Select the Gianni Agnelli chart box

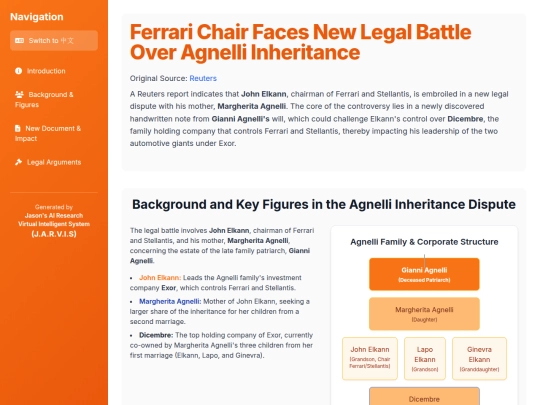click(424, 274)
